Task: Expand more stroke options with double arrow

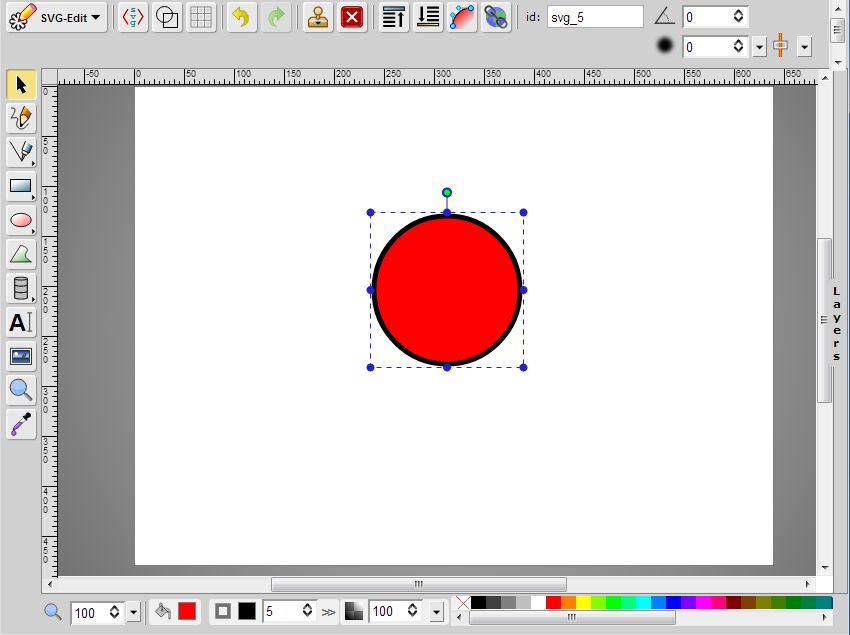Action: coord(328,612)
